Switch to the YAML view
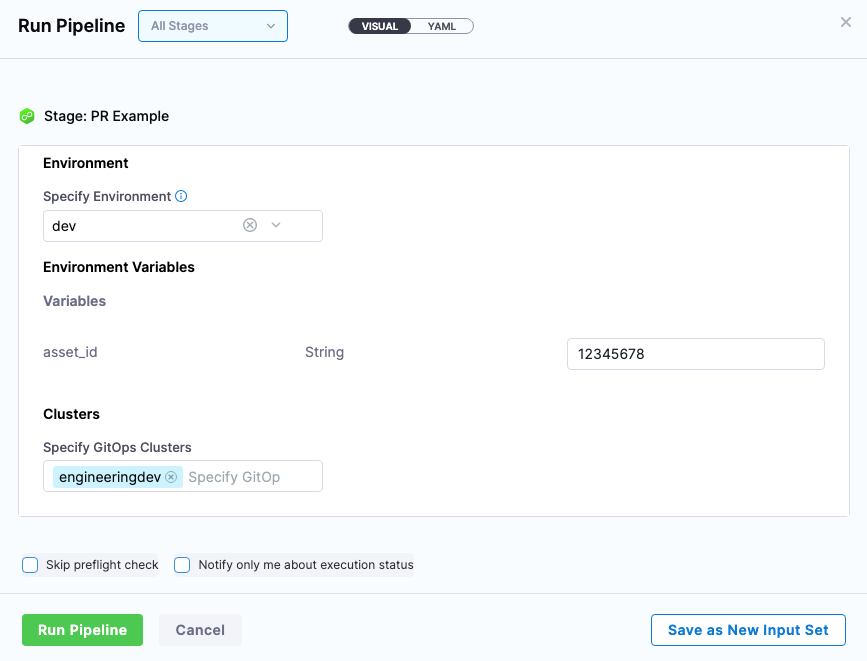This screenshot has height=661, width=867. pos(442,26)
